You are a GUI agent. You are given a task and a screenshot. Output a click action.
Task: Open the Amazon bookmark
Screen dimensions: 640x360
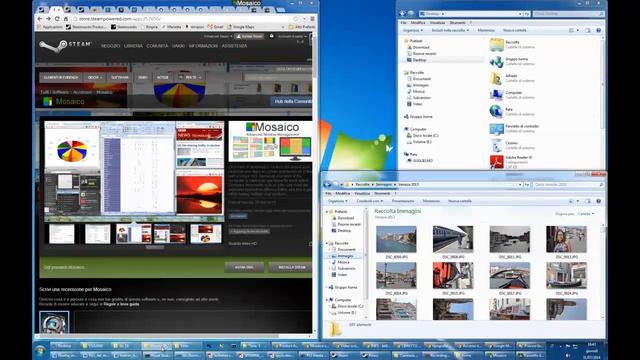click(x=195, y=27)
